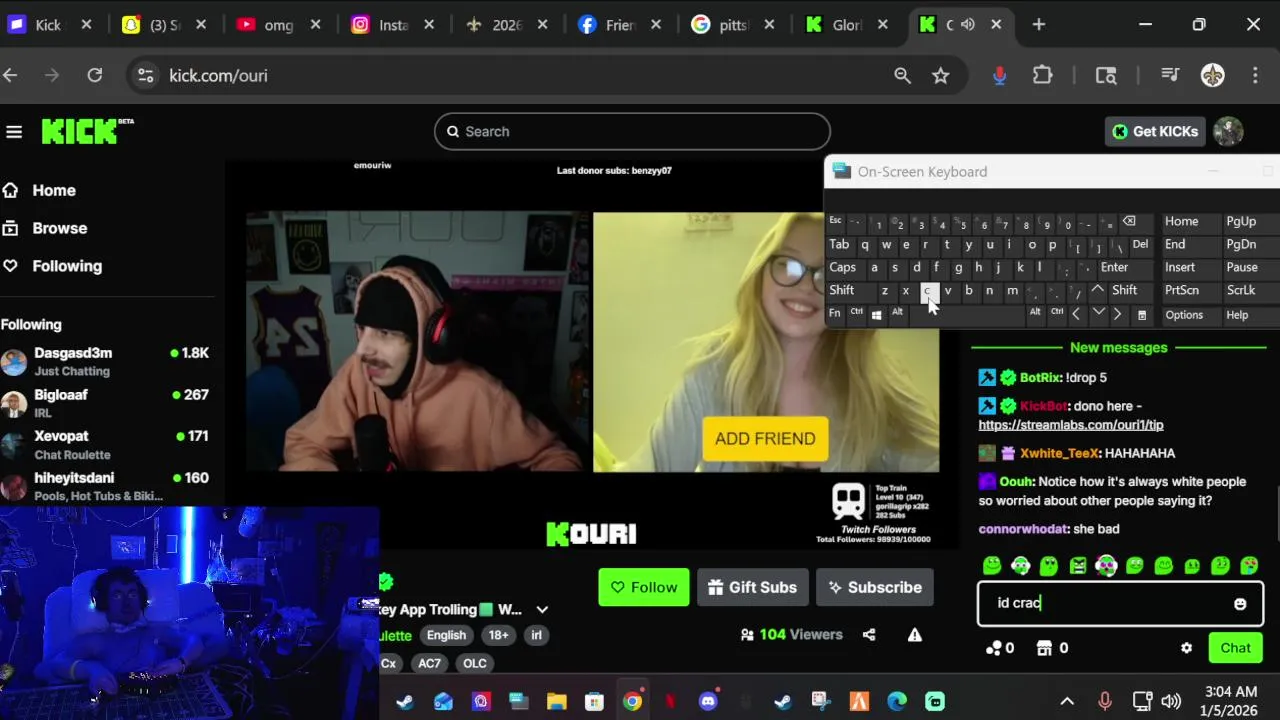Click username Xwhite_TeeX in chat

tap(1060, 453)
